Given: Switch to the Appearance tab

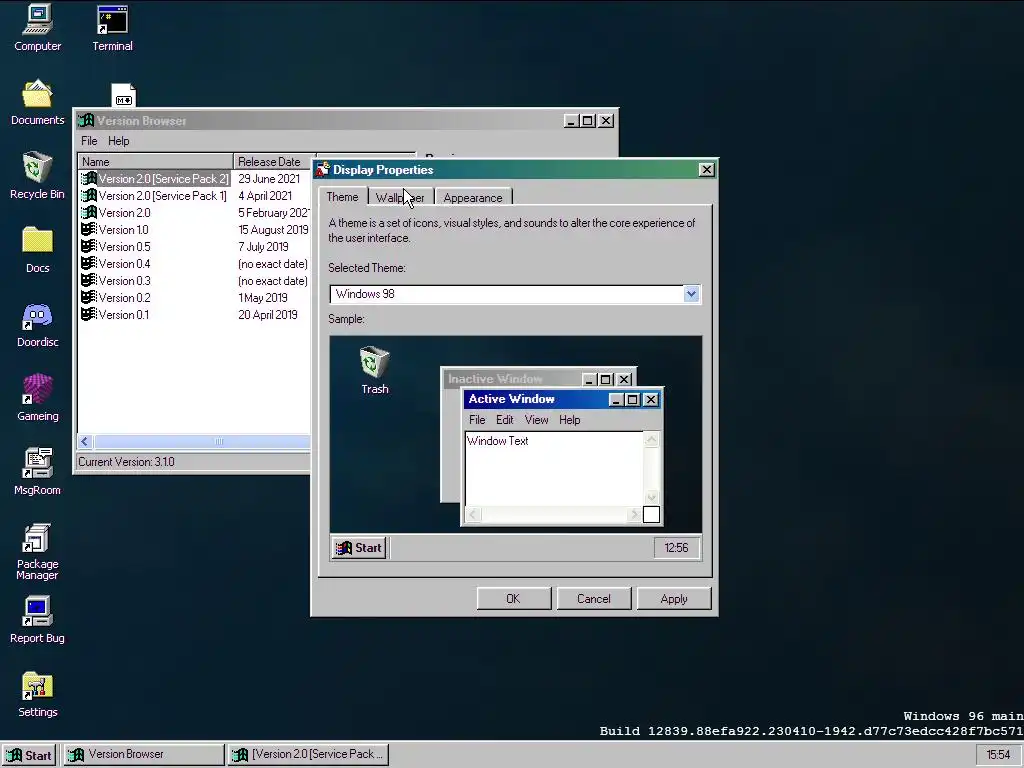Looking at the screenshot, I should (x=473, y=198).
